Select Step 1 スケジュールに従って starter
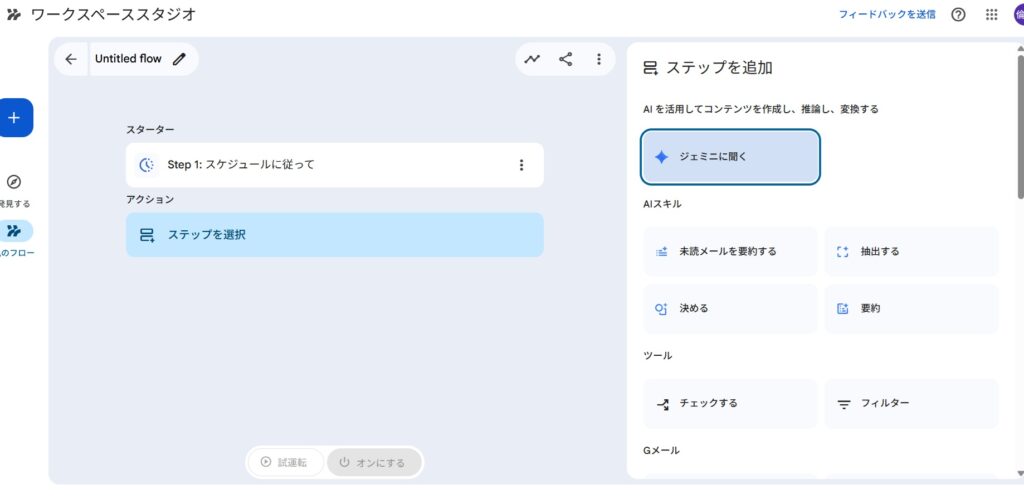This screenshot has width=1024, height=503. point(320,165)
